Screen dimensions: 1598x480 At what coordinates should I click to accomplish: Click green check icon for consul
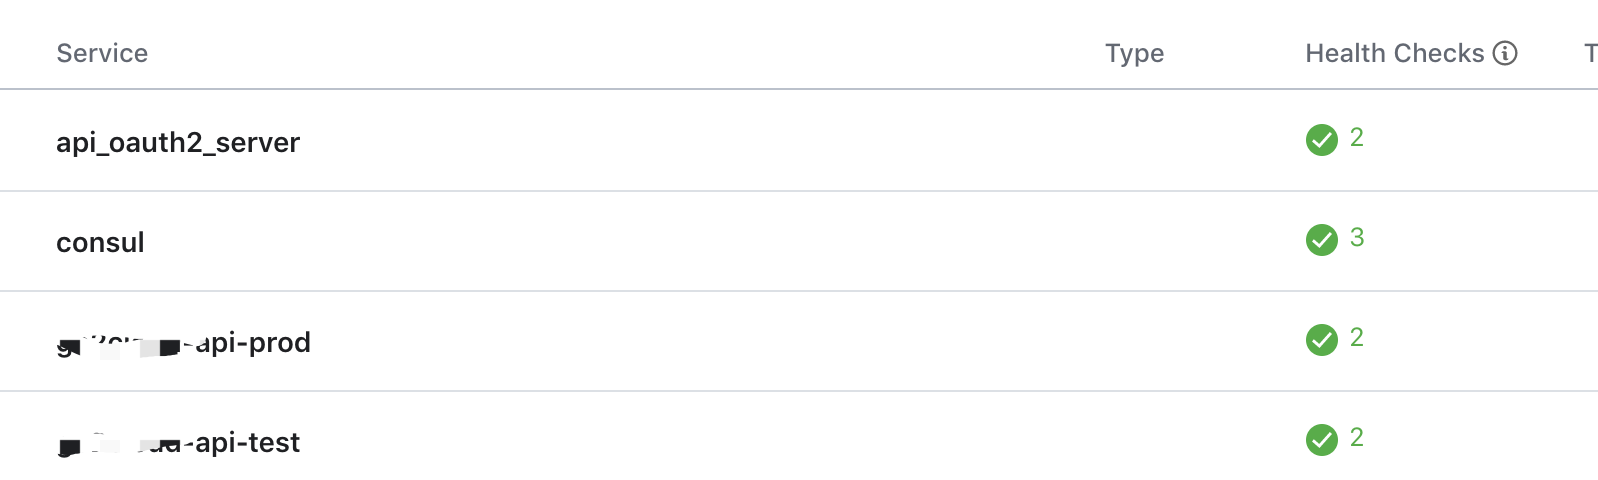coord(1321,240)
